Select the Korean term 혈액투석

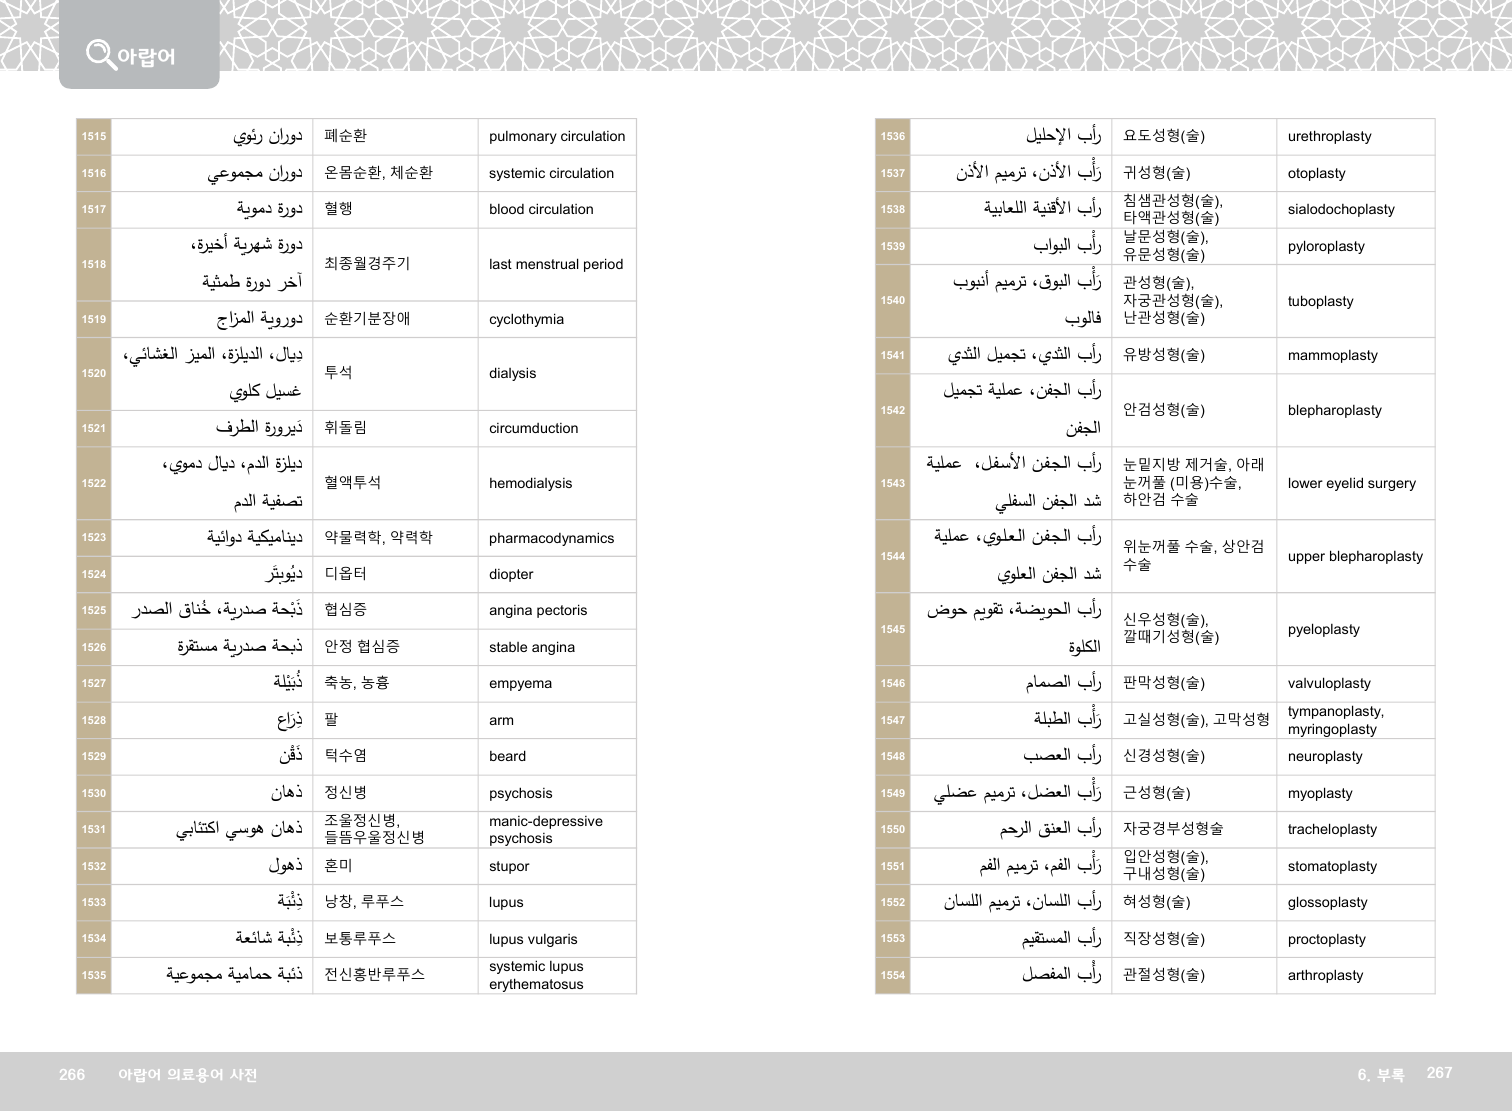(352, 482)
